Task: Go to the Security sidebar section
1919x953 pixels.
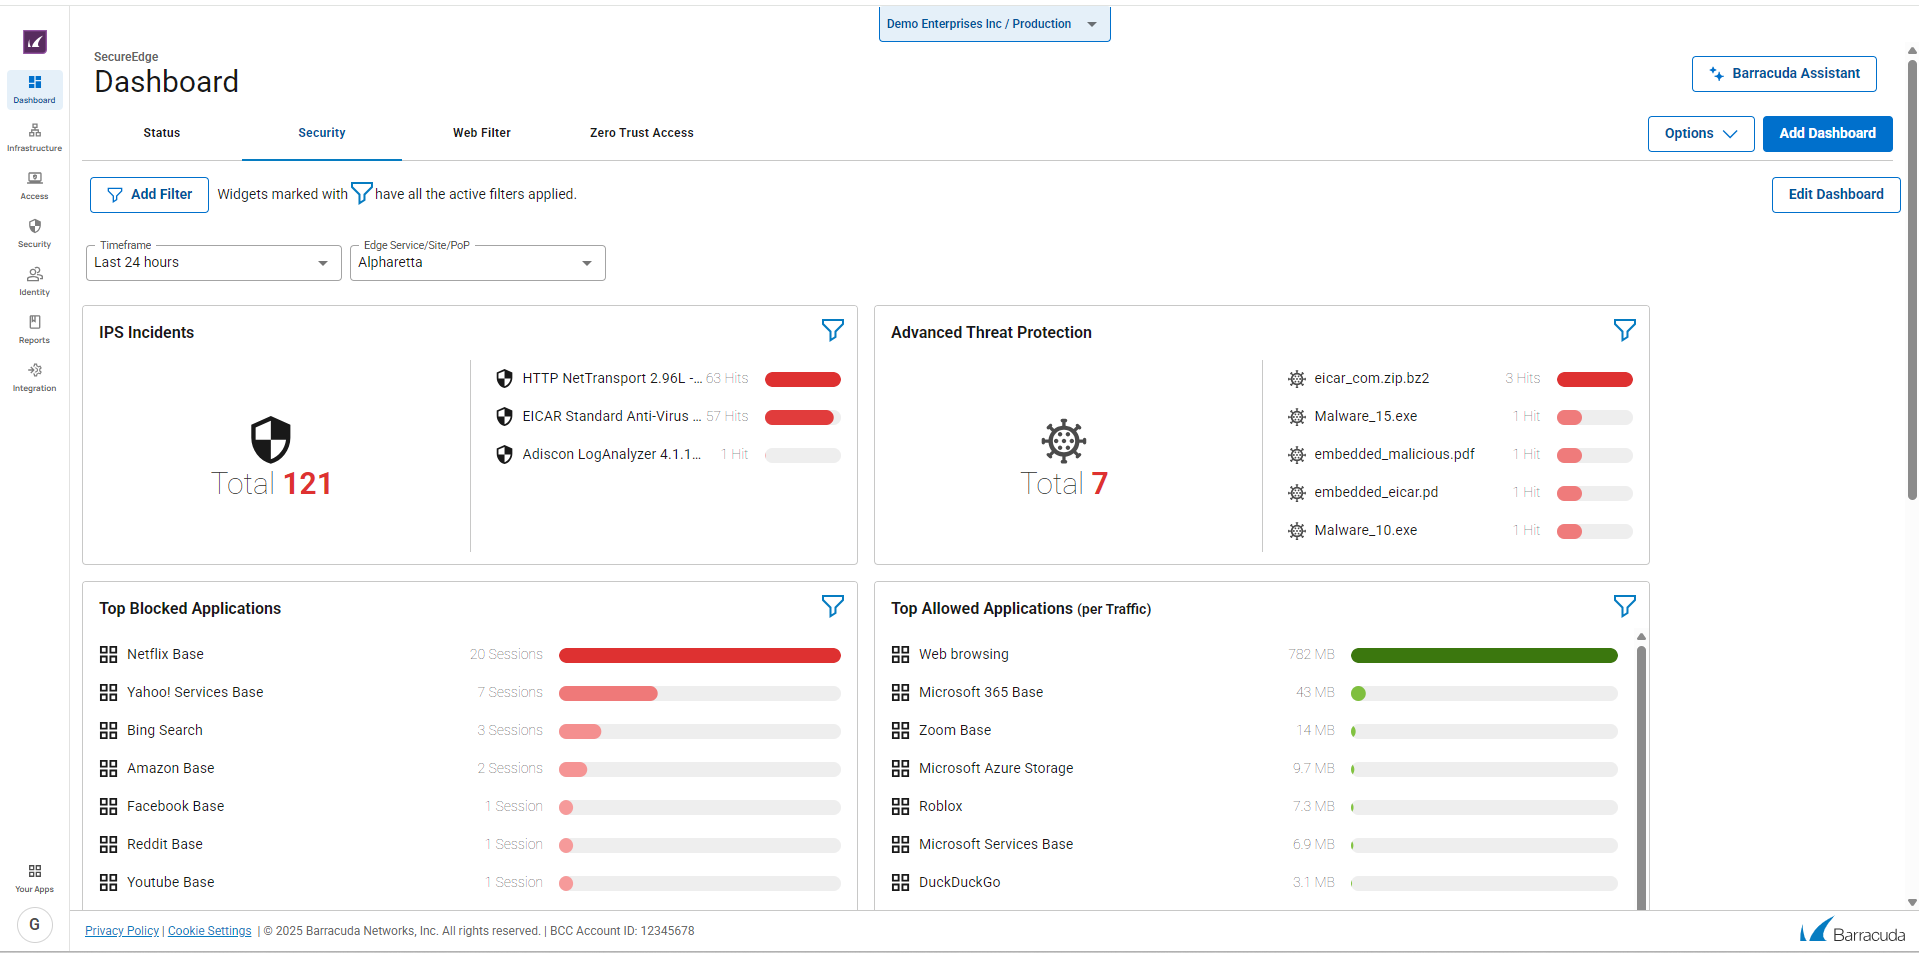Action: tap(34, 234)
